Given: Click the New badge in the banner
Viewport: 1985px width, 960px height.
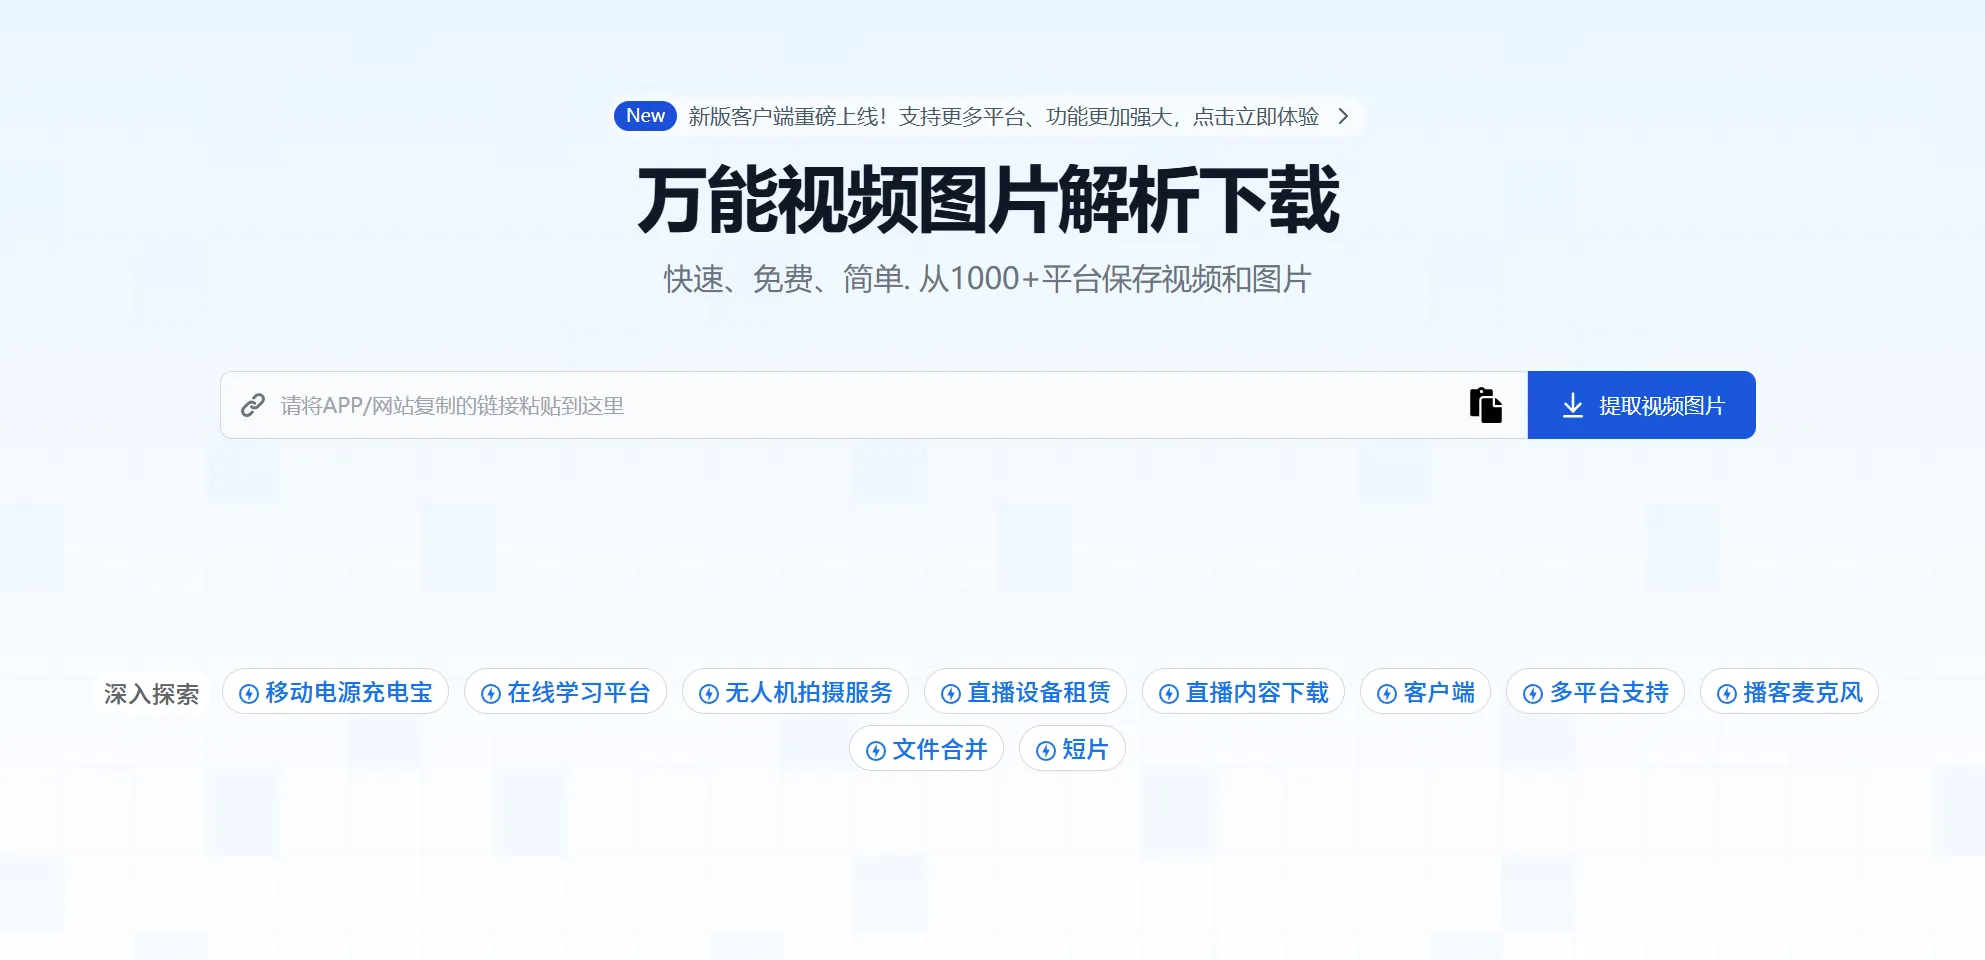Looking at the screenshot, I should pyautogui.click(x=644, y=116).
